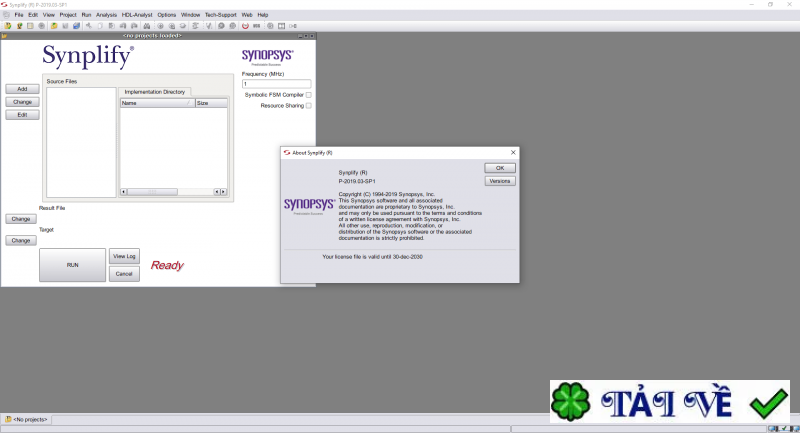The height and width of the screenshot is (433, 800).
Task: Open the Options menu
Action: pyautogui.click(x=166, y=15)
